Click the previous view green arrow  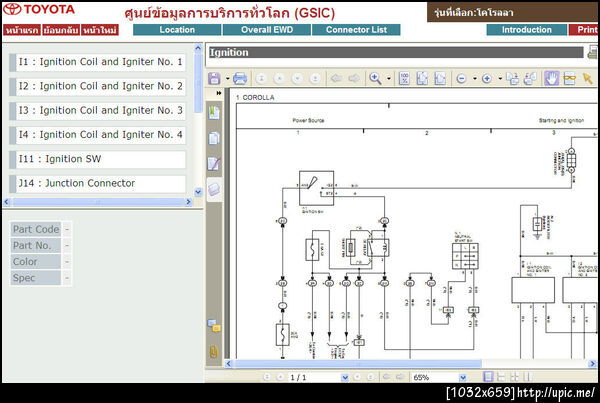336,78
